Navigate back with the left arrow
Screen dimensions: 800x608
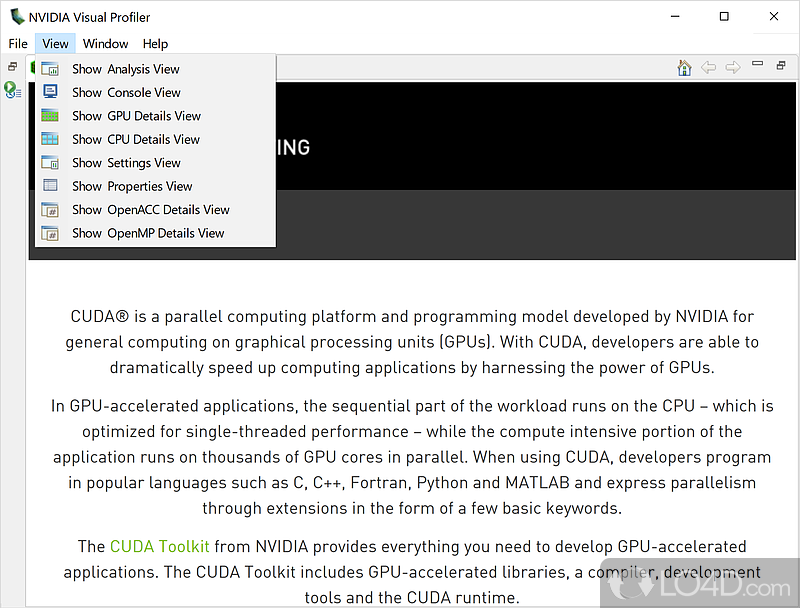click(708, 67)
